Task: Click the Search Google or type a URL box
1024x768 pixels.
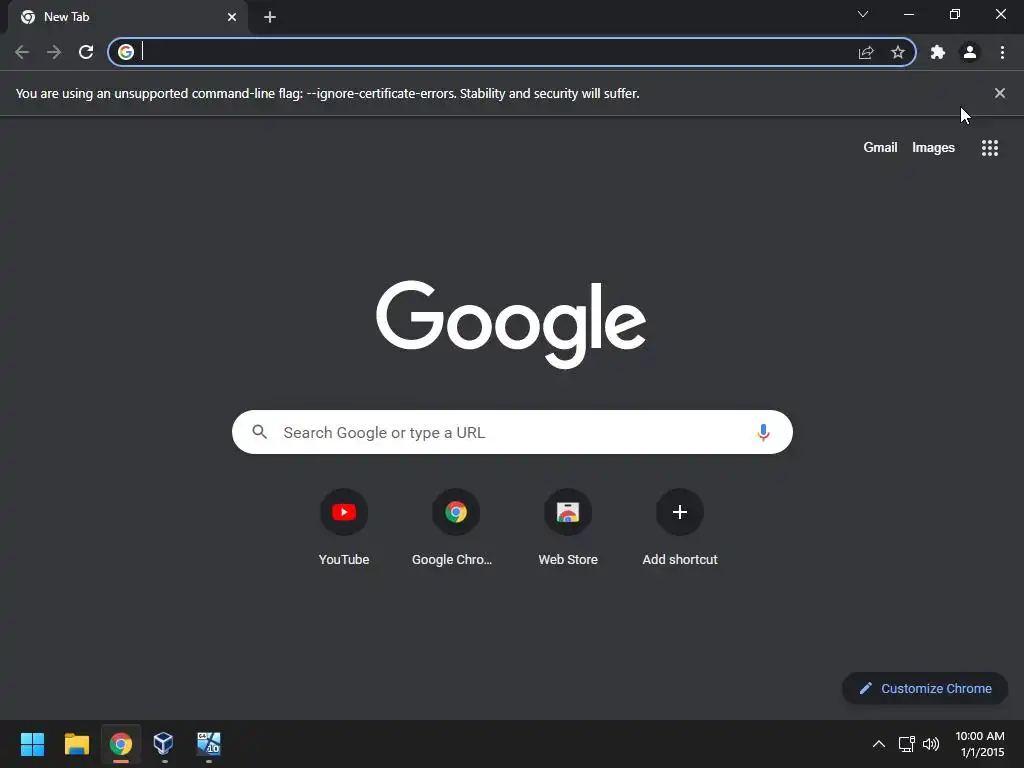Action: [512, 432]
